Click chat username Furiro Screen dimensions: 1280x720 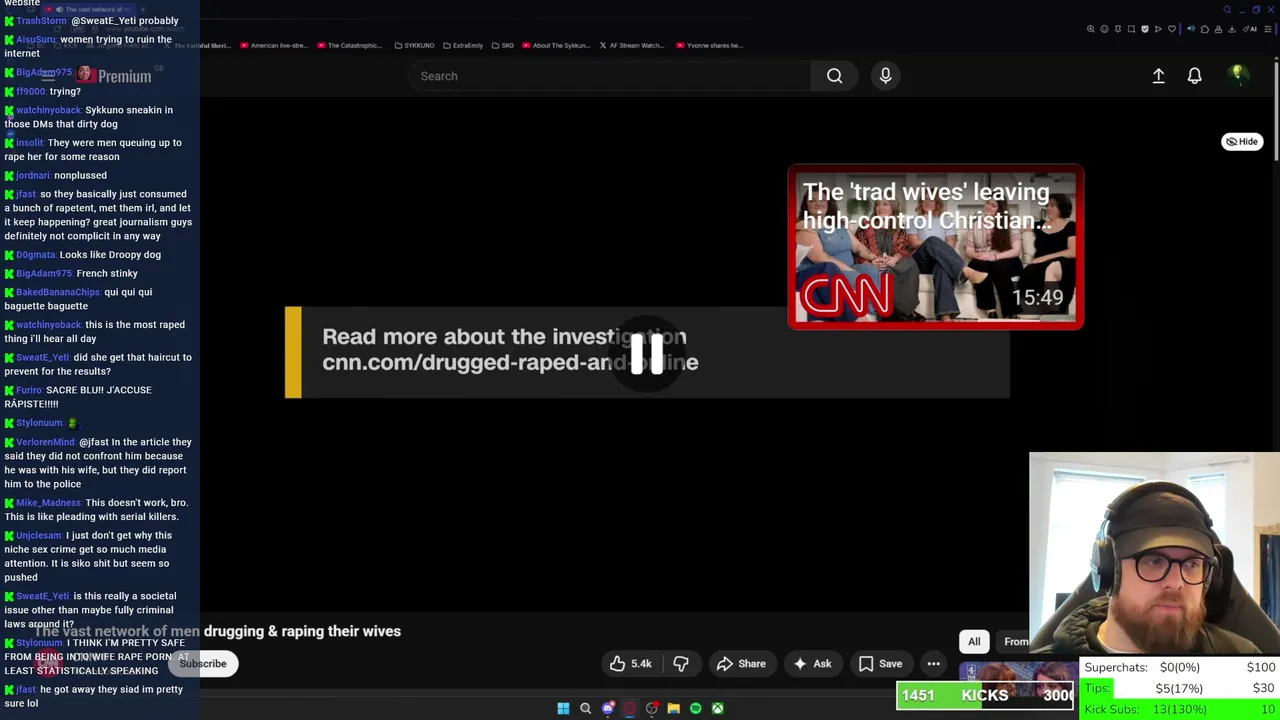(x=29, y=390)
